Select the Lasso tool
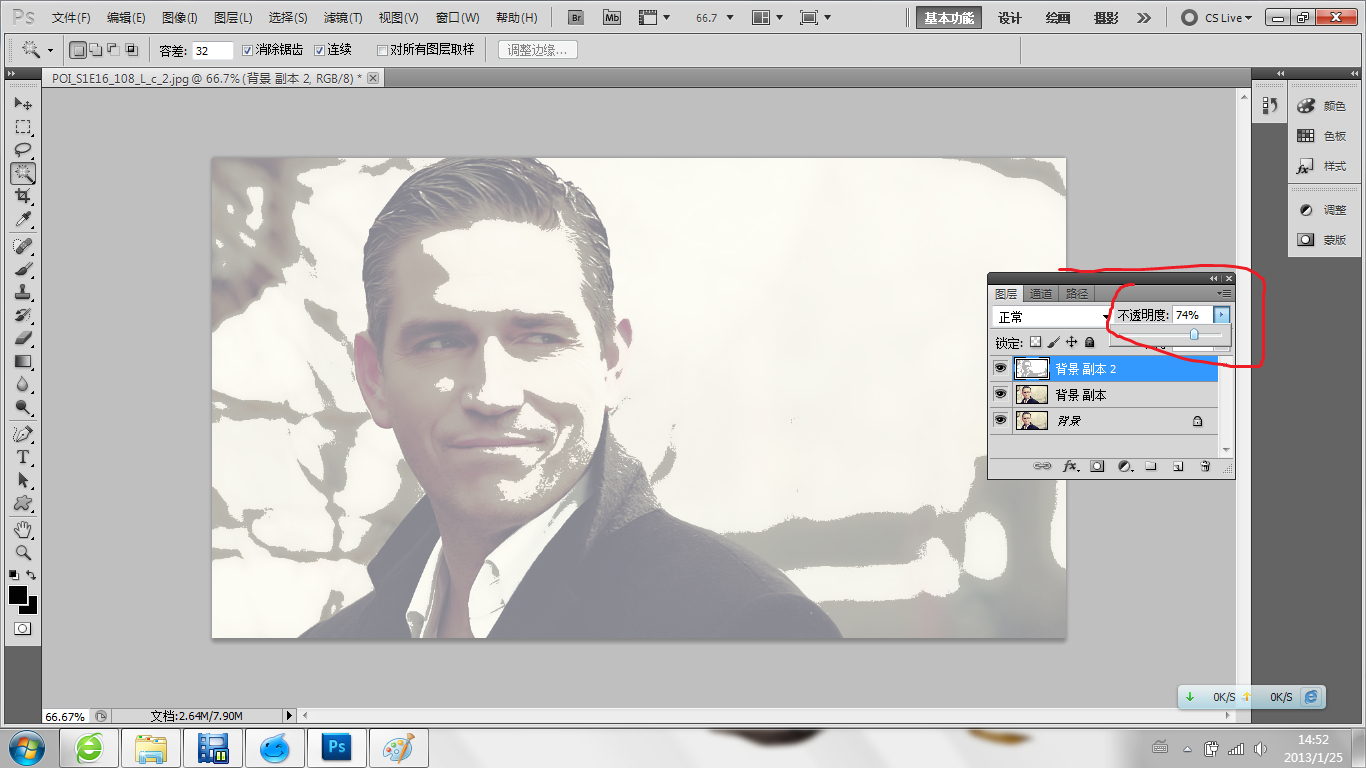1366x768 pixels. pyautogui.click(x=23, y=150)
